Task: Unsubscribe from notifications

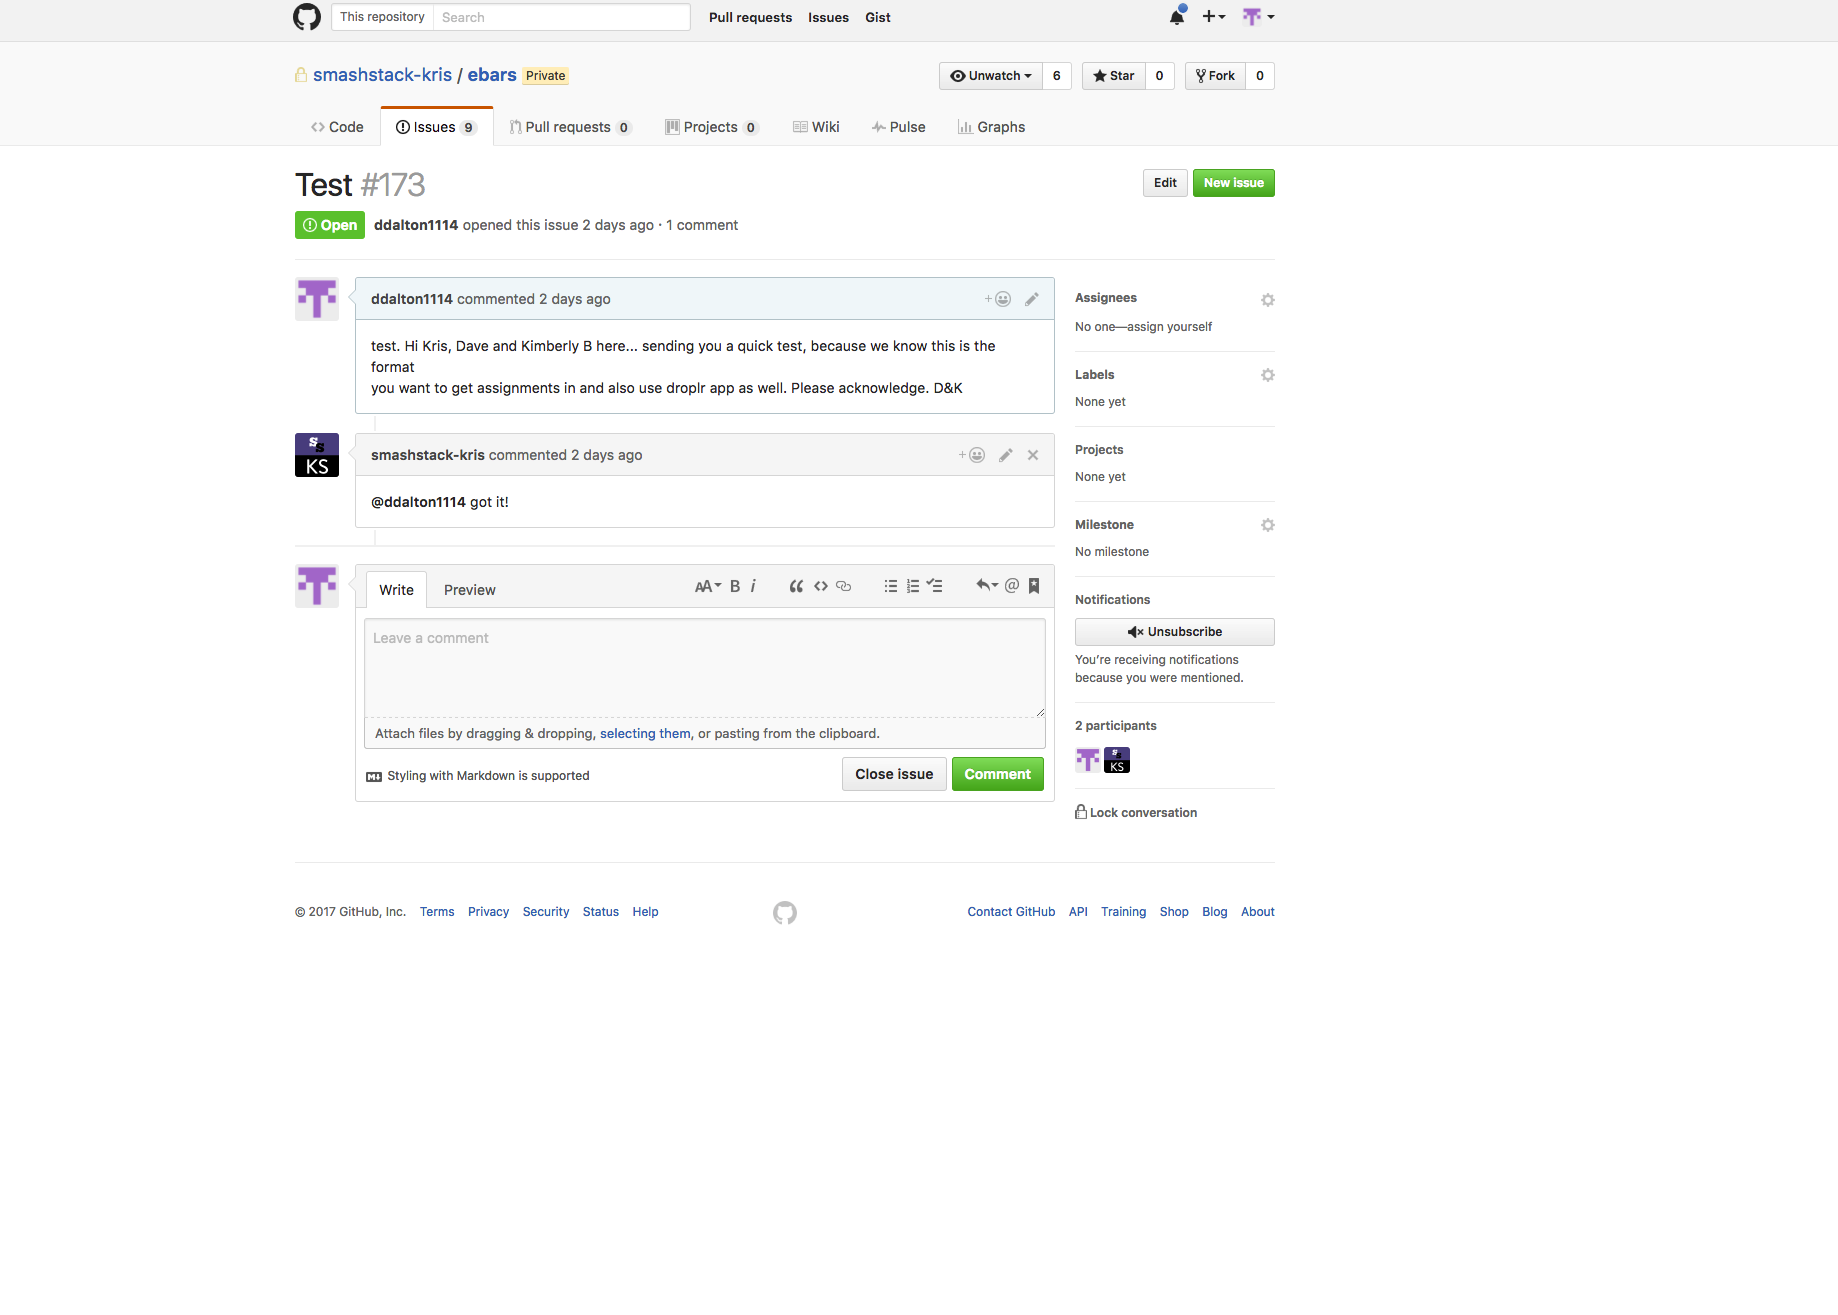Action: [1175, 632]
